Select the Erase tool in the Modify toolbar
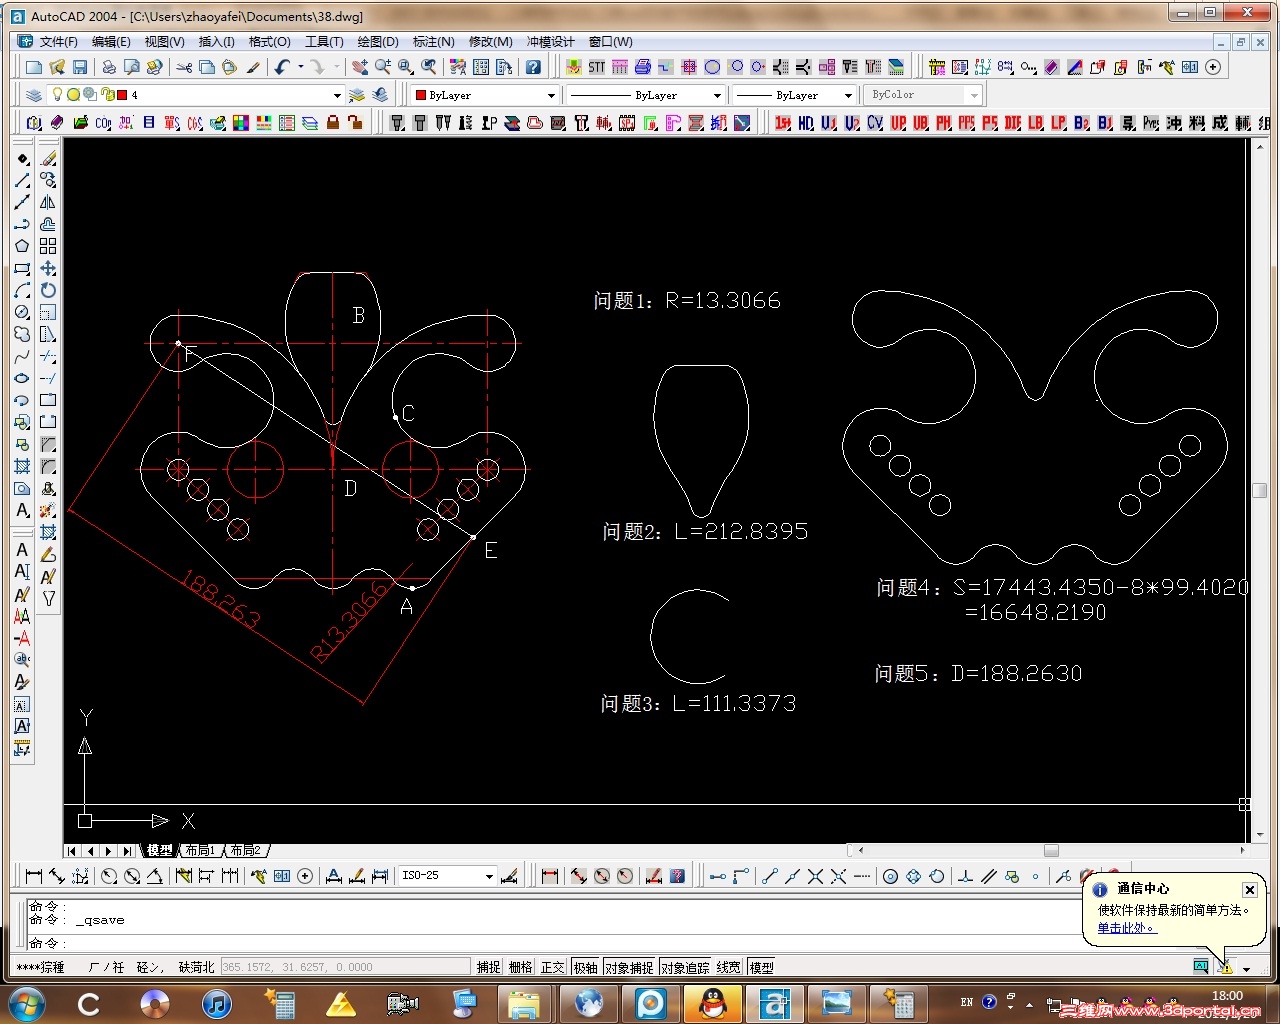The height and width of the screenshot is (1024, 1280). [48, 158]
